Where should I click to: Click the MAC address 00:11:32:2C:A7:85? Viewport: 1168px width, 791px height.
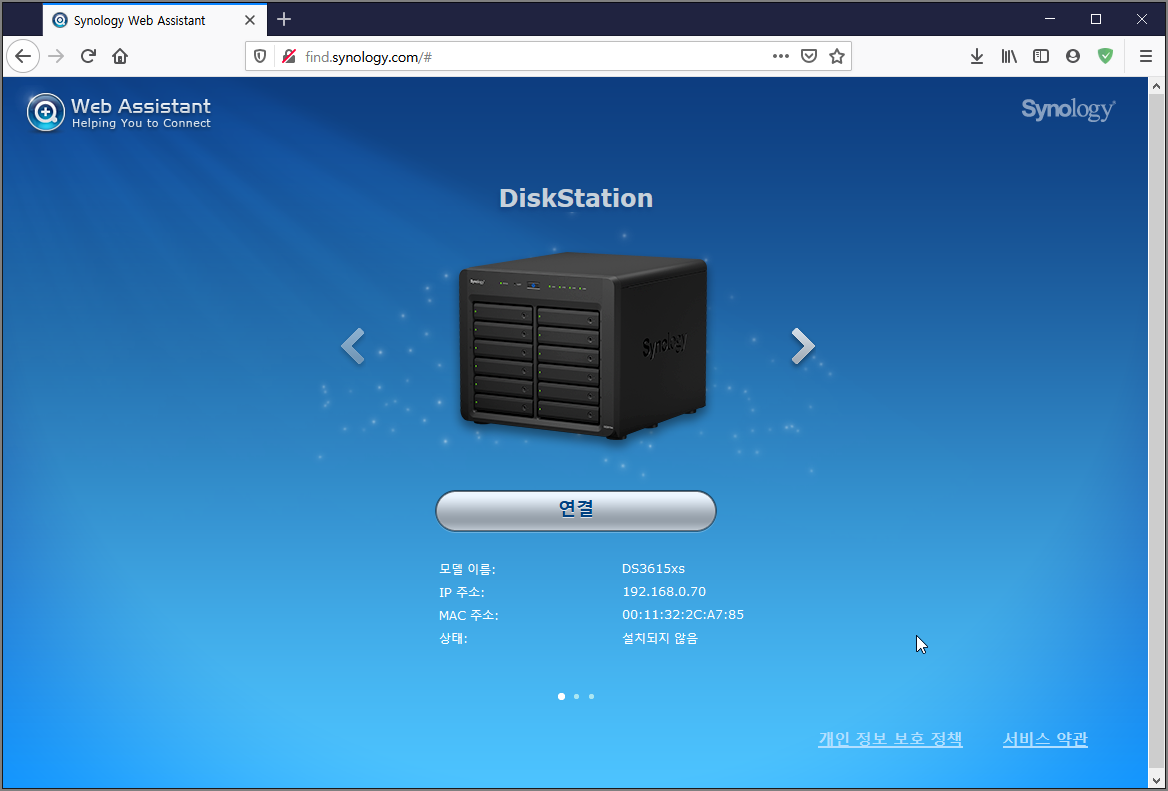coord(683,614)
